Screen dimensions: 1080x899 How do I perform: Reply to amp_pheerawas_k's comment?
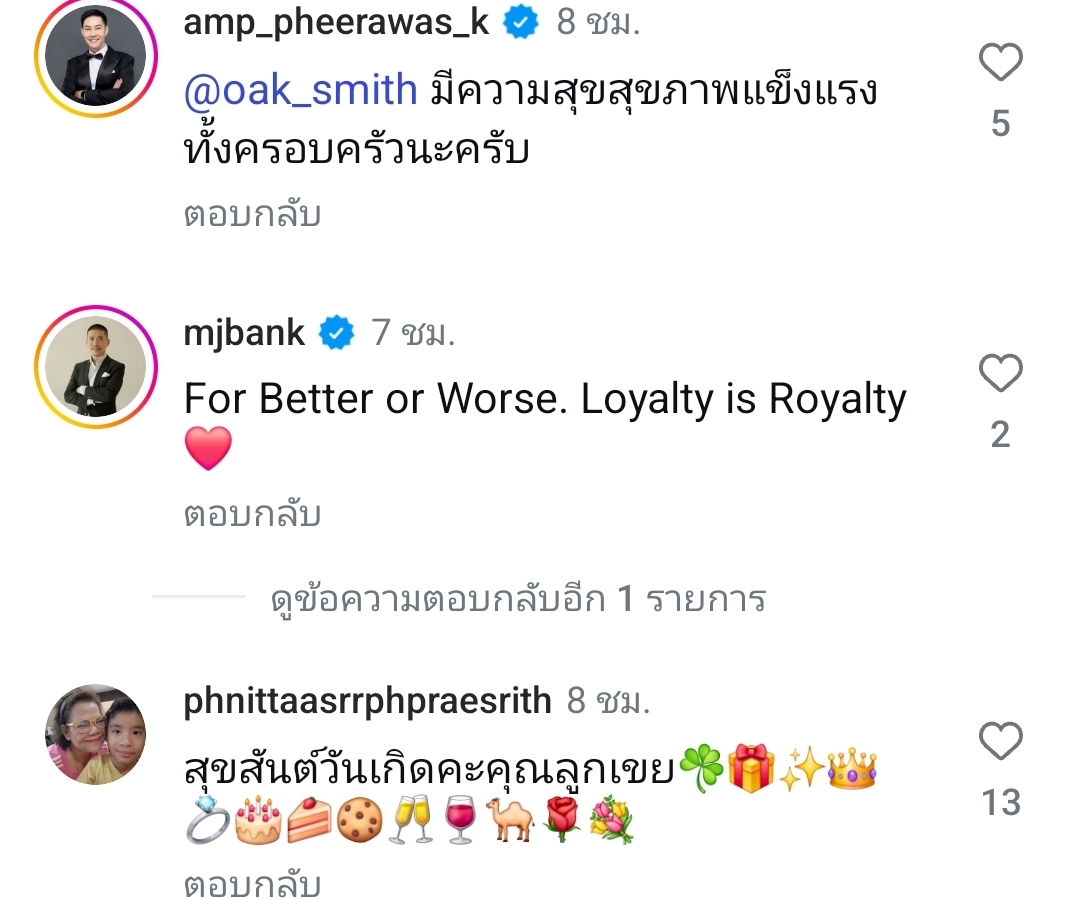point(252,215)
